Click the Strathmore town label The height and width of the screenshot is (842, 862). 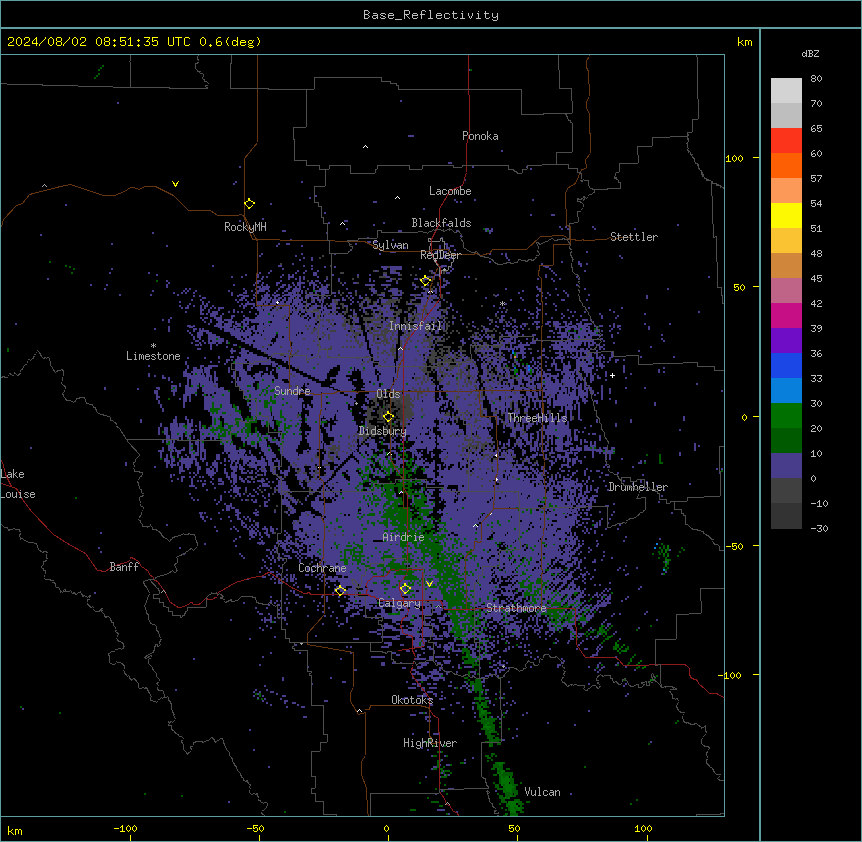(x=516, y=608)
